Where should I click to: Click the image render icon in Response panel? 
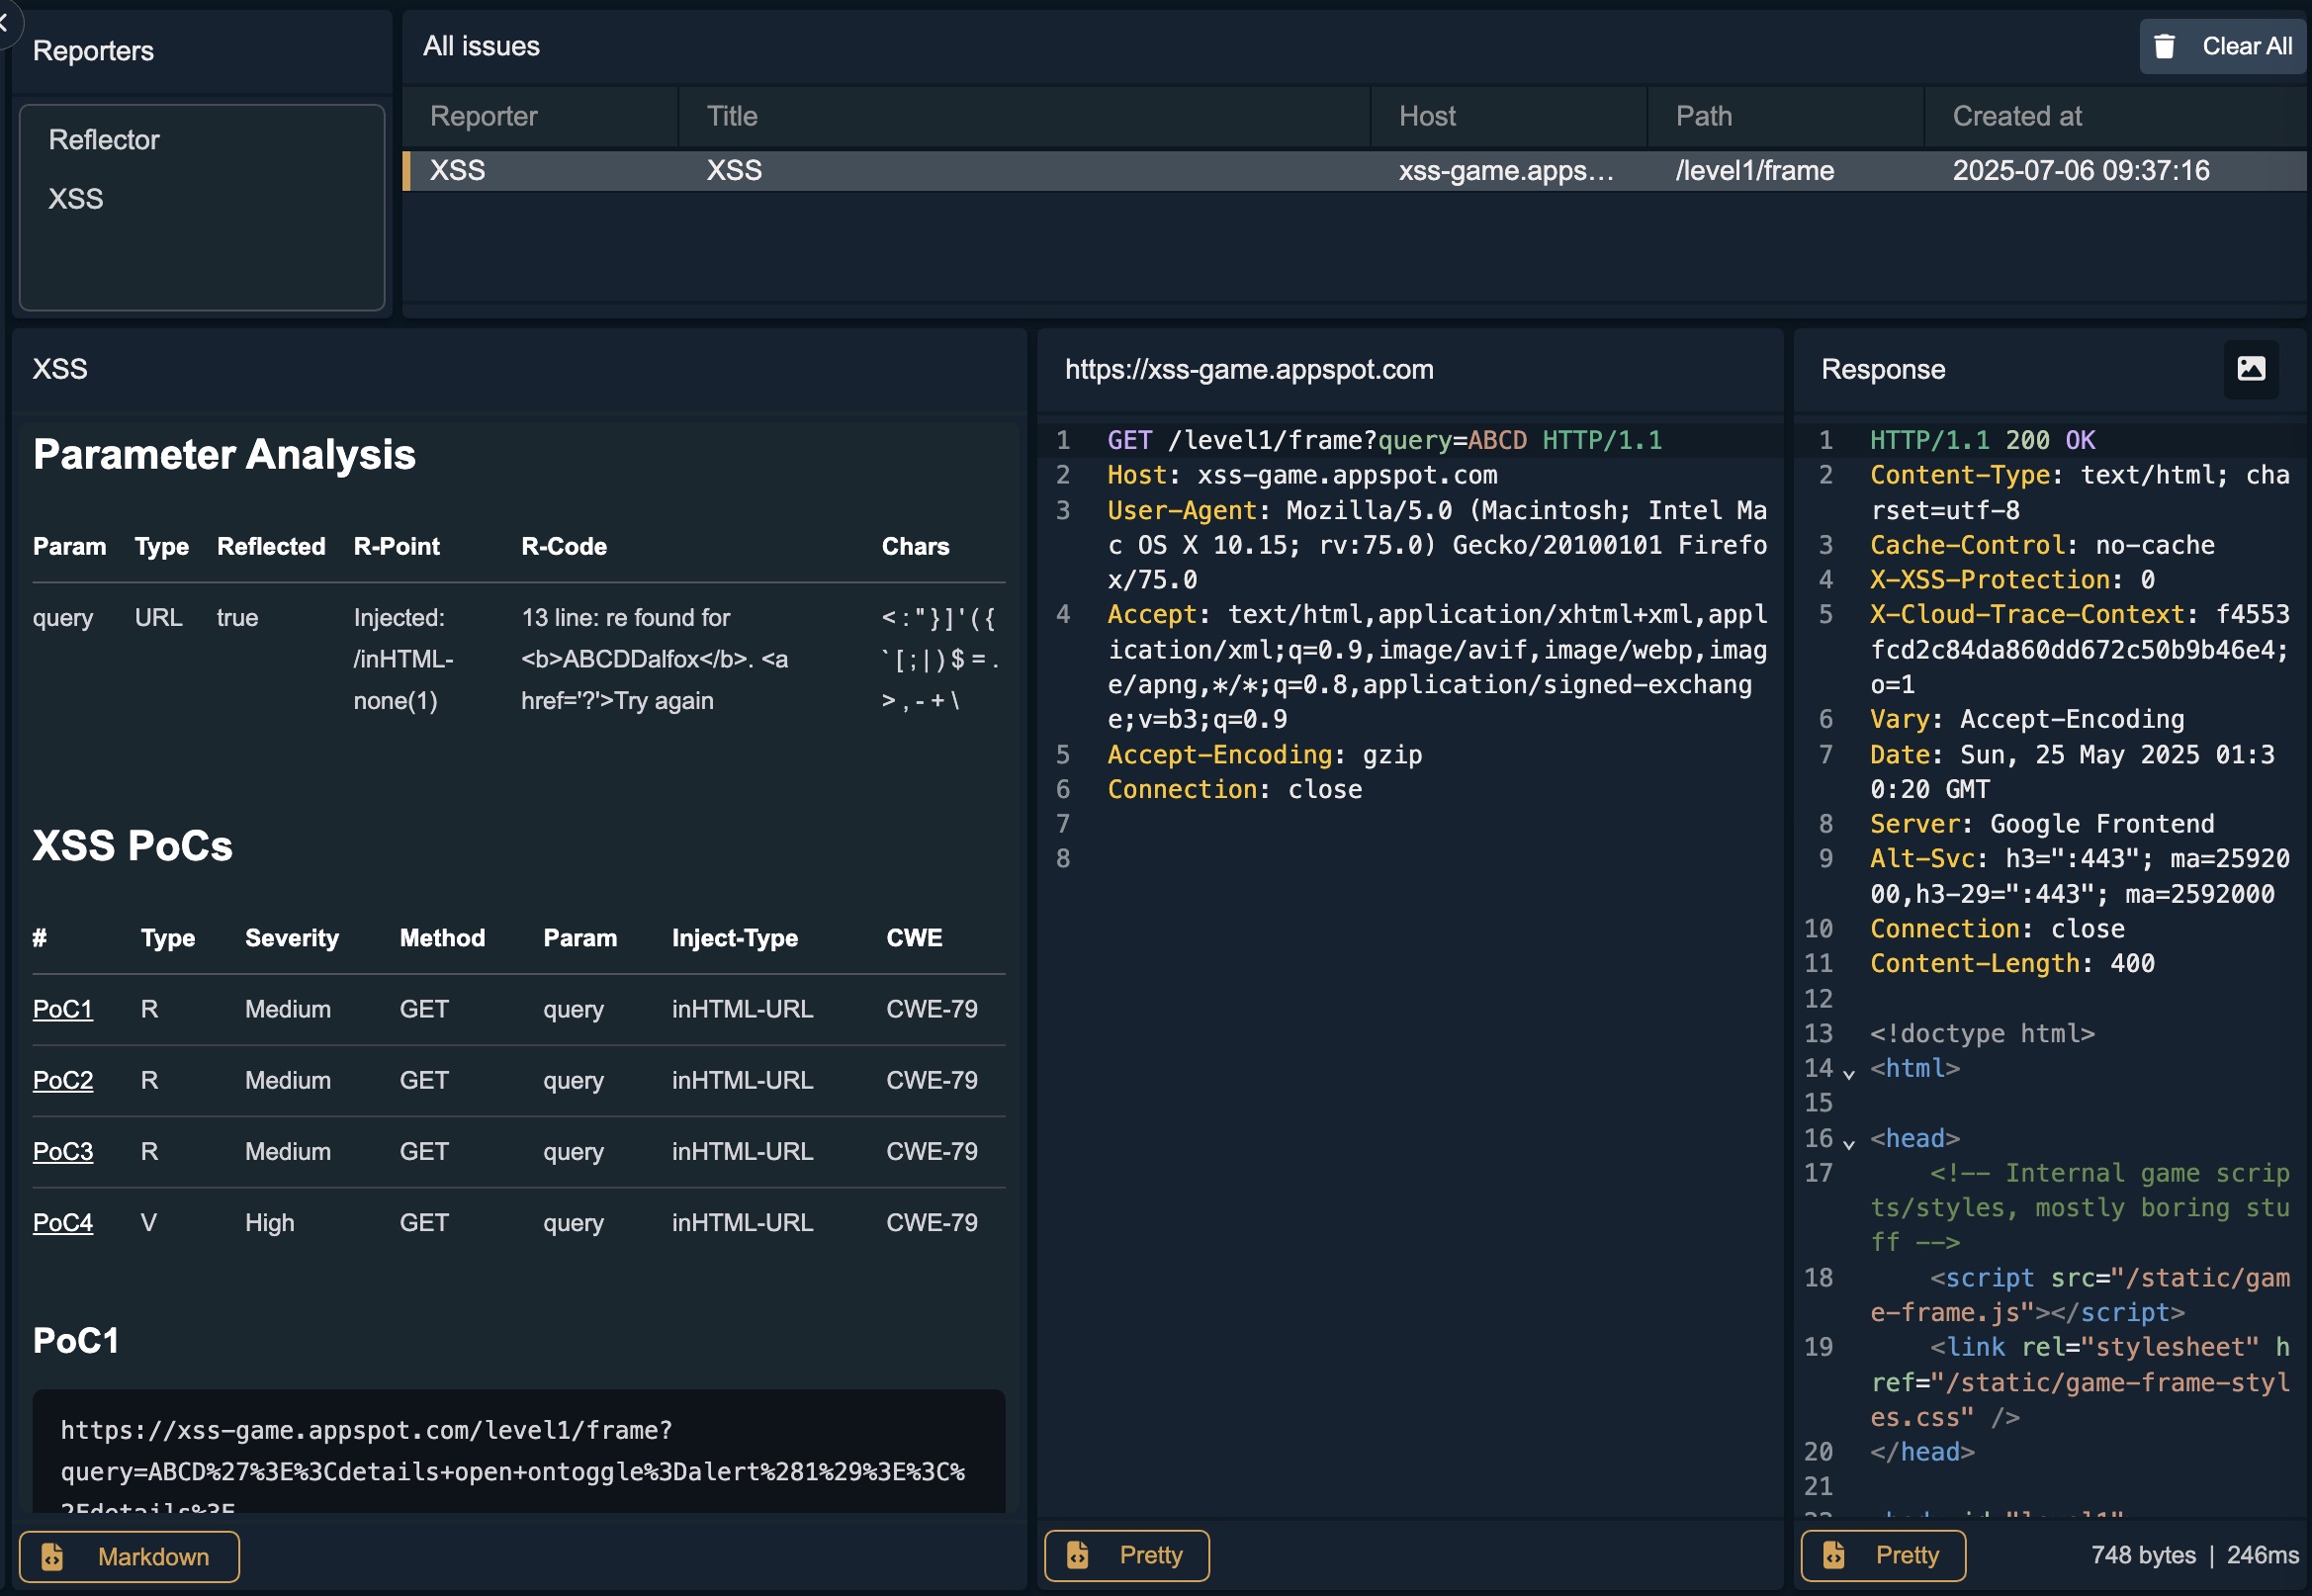click(x=2251, y=369)
